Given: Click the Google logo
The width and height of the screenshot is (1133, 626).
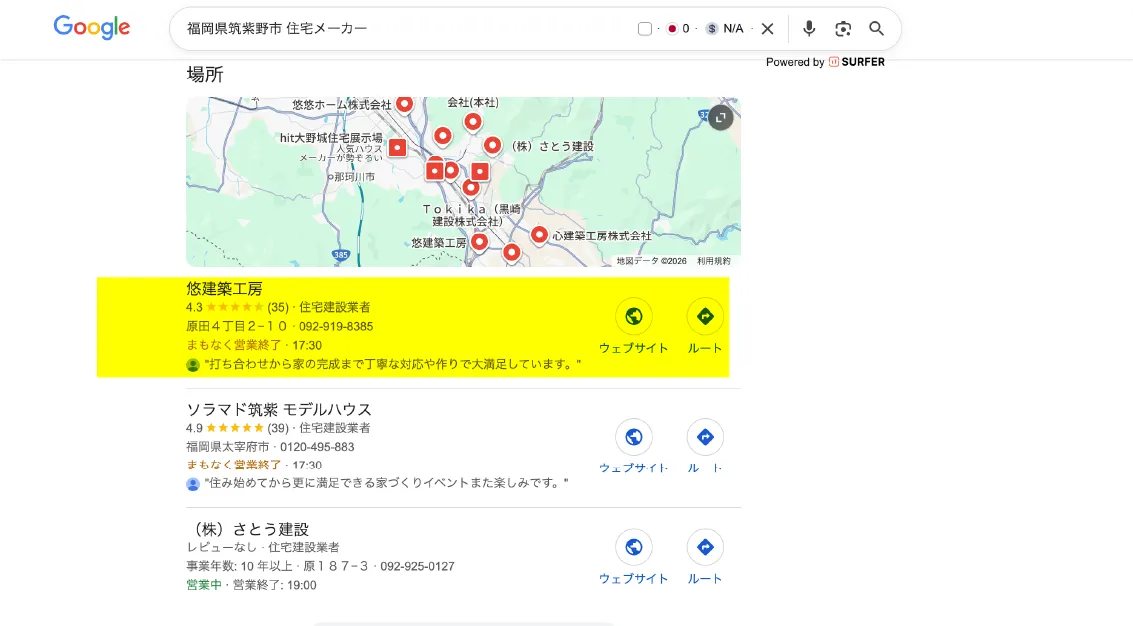Looking at the screenshot, I should tap(91, 28).
